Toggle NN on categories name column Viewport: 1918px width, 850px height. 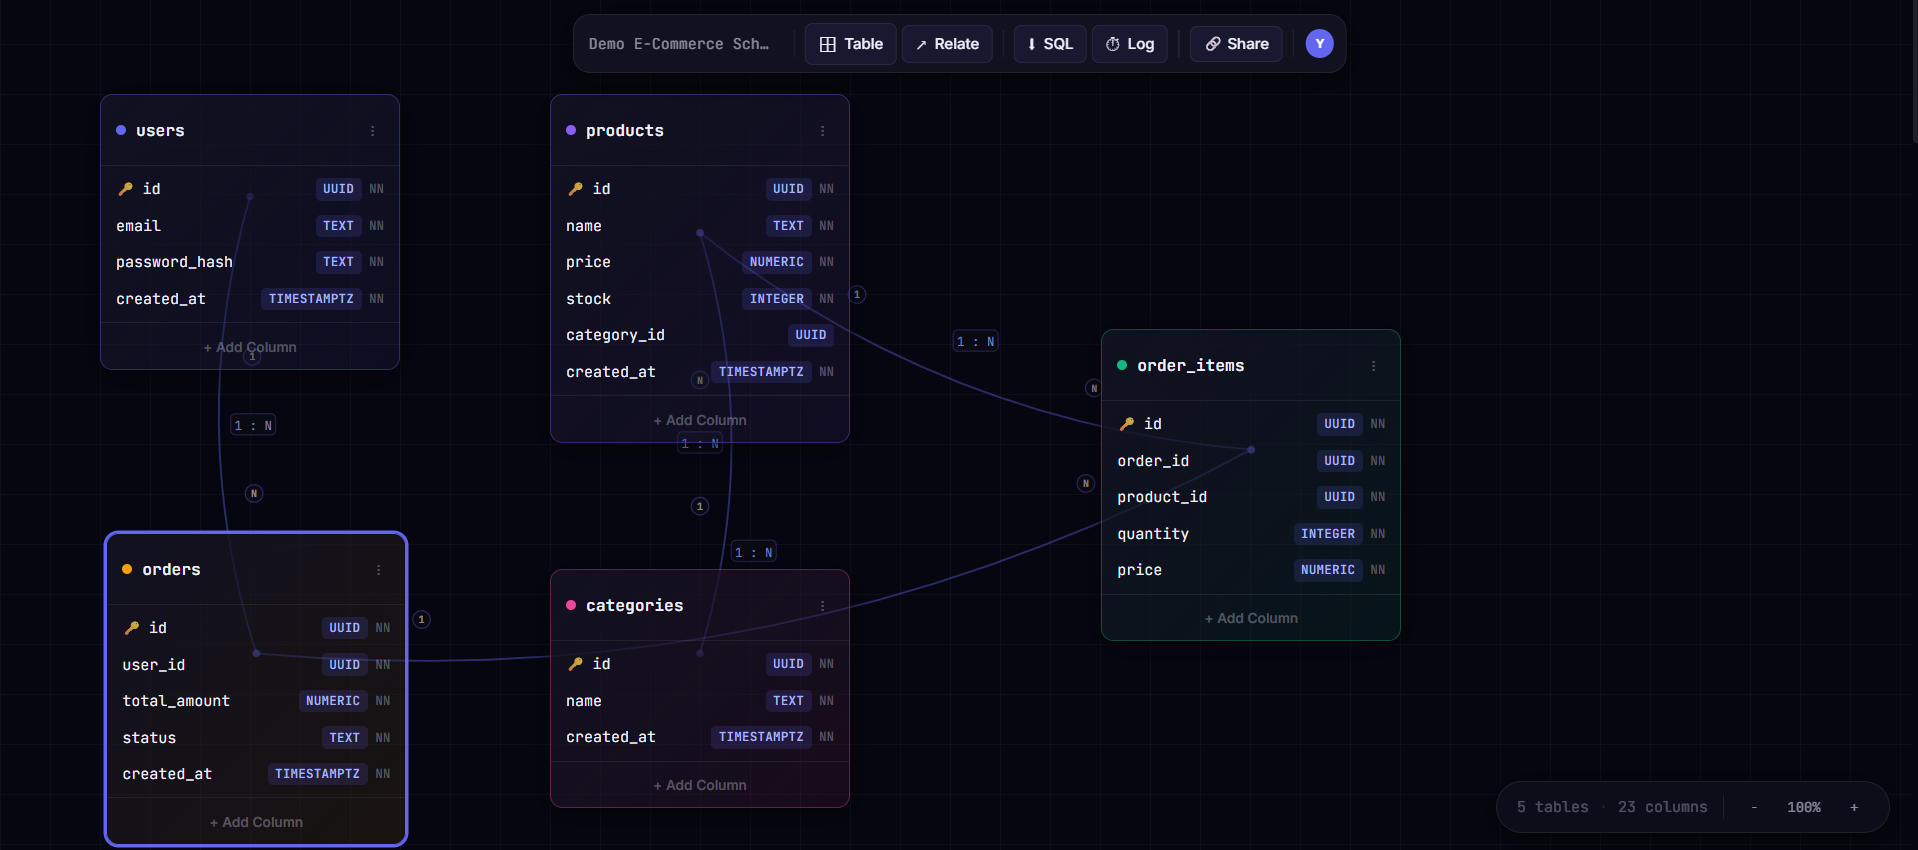(x=827, y=701)
